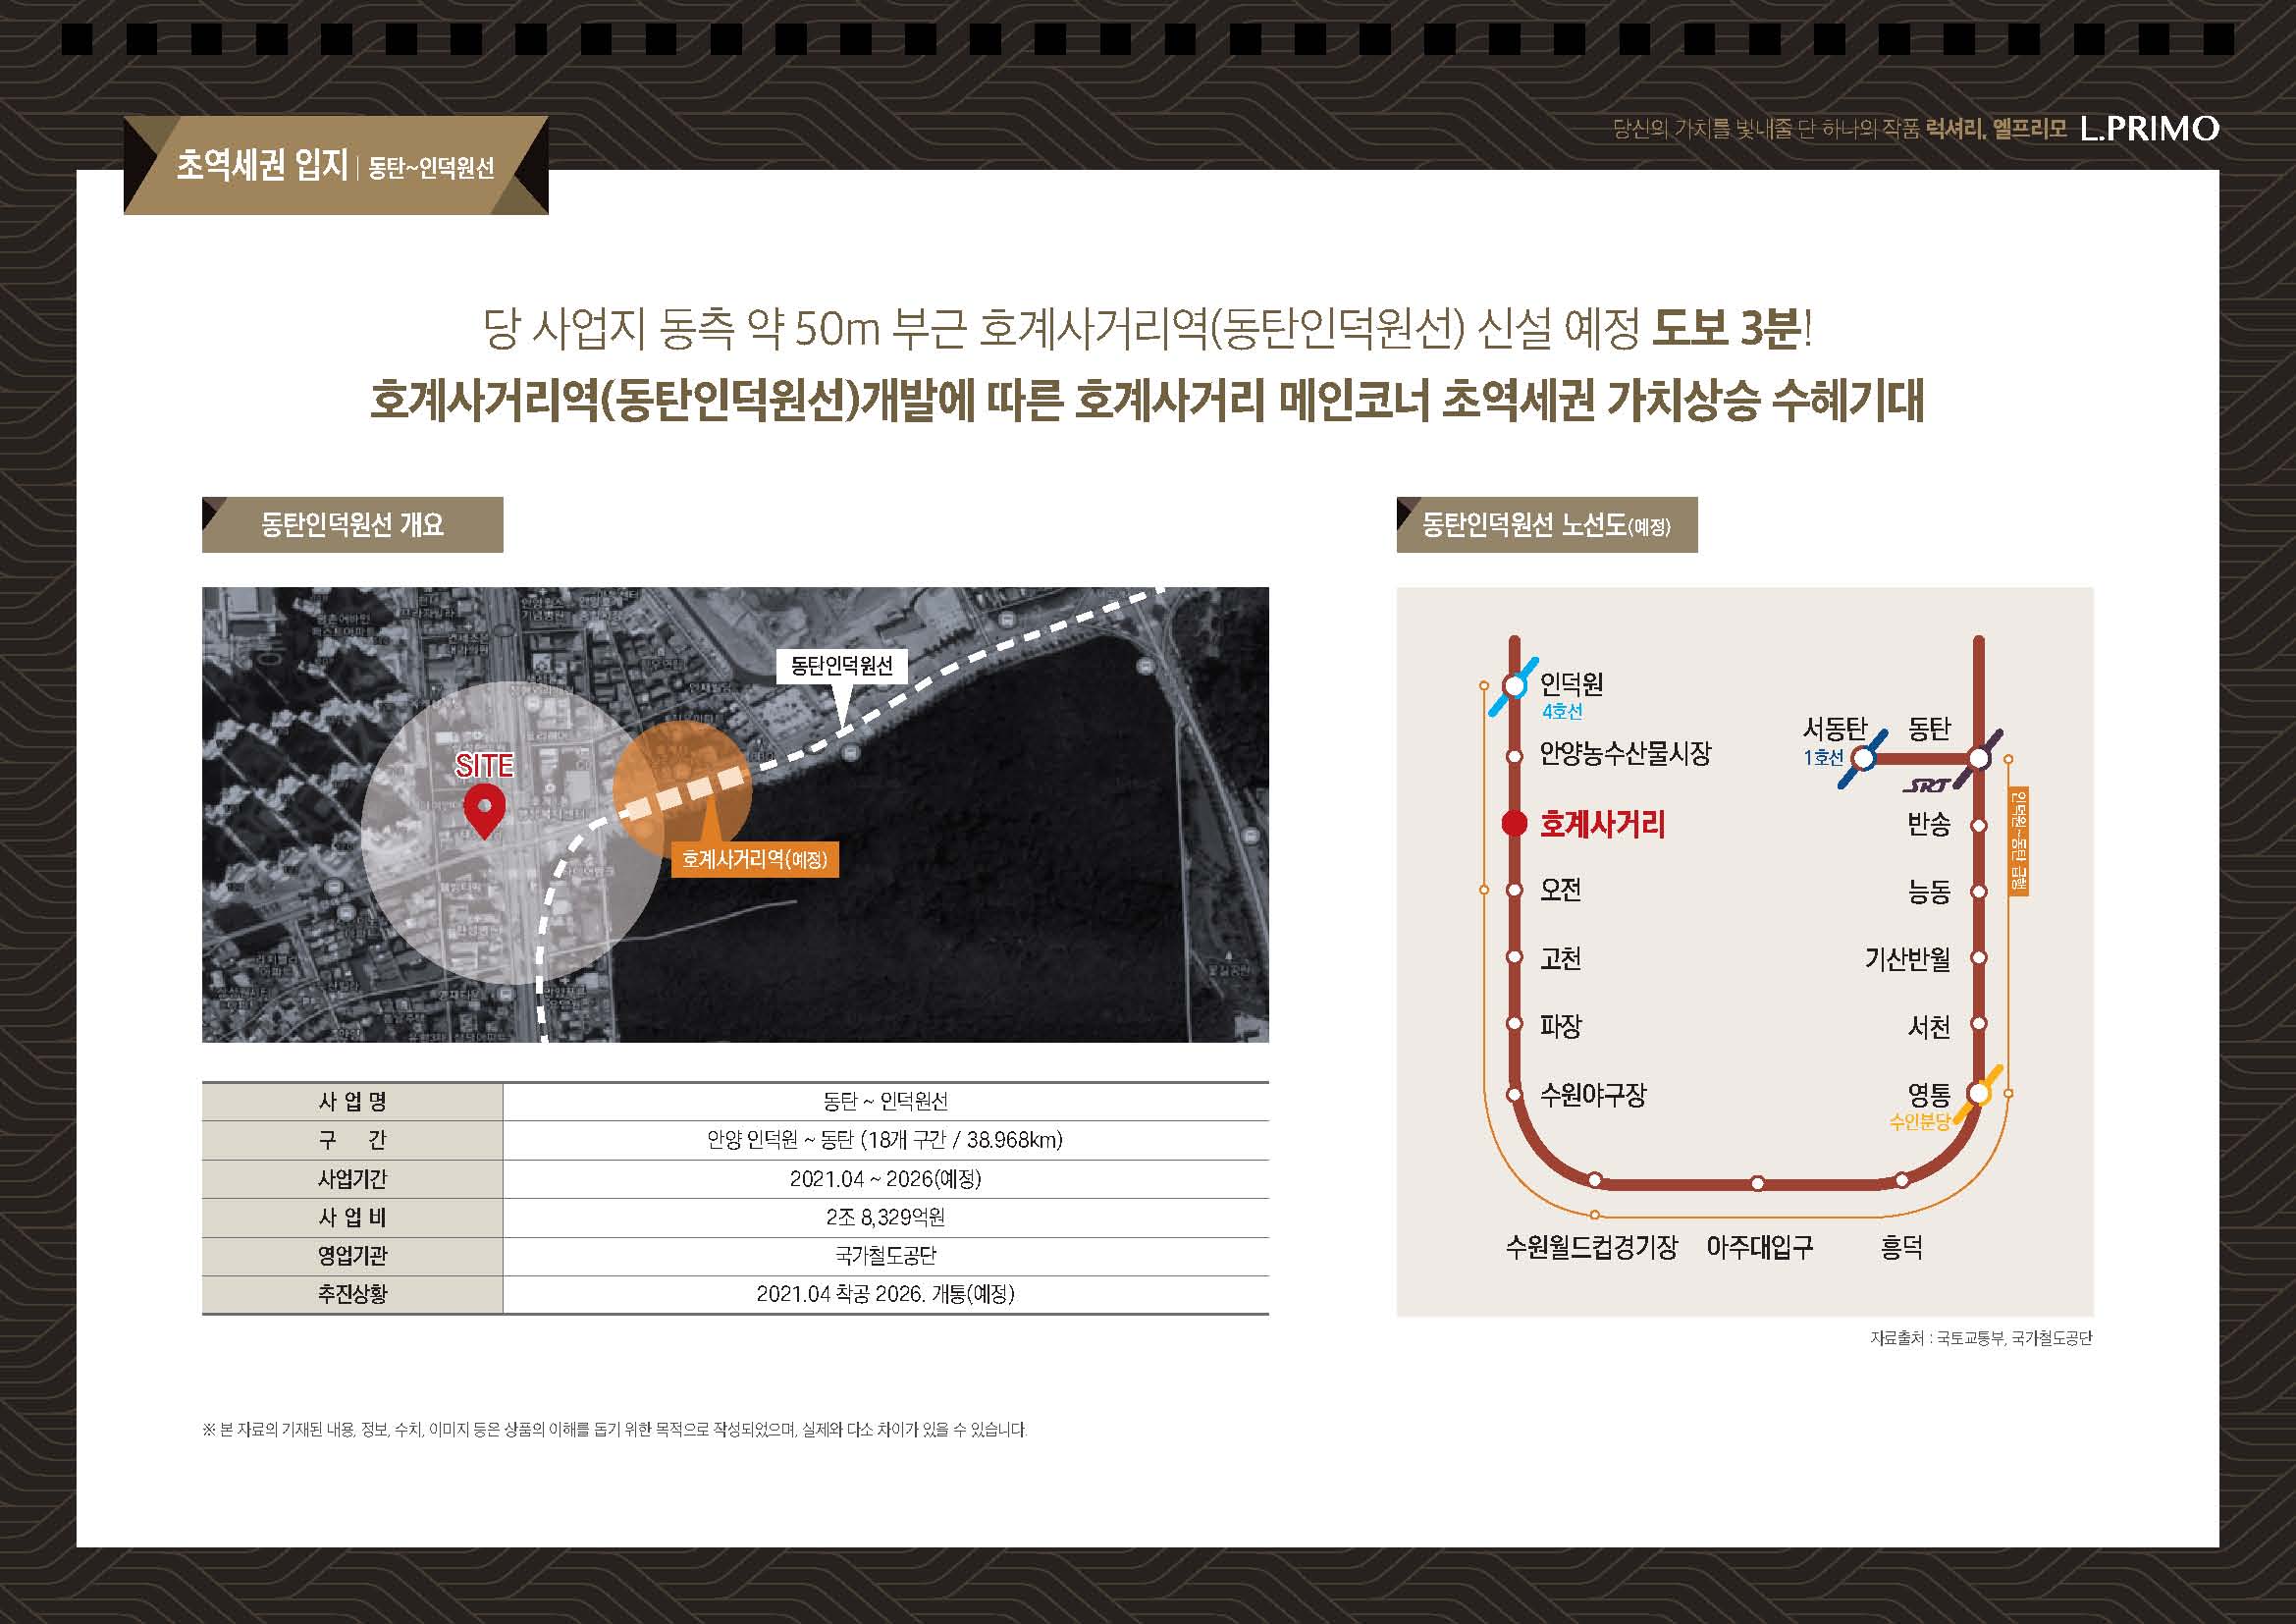This screenshot has height=1624, width=2296.
Task: Click the orange 인덕원~동탄 급행 vertical label
Action: (x=2018, y=841)
